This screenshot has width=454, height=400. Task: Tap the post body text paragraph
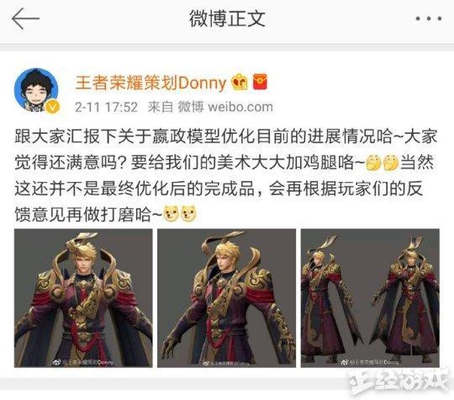226,176
